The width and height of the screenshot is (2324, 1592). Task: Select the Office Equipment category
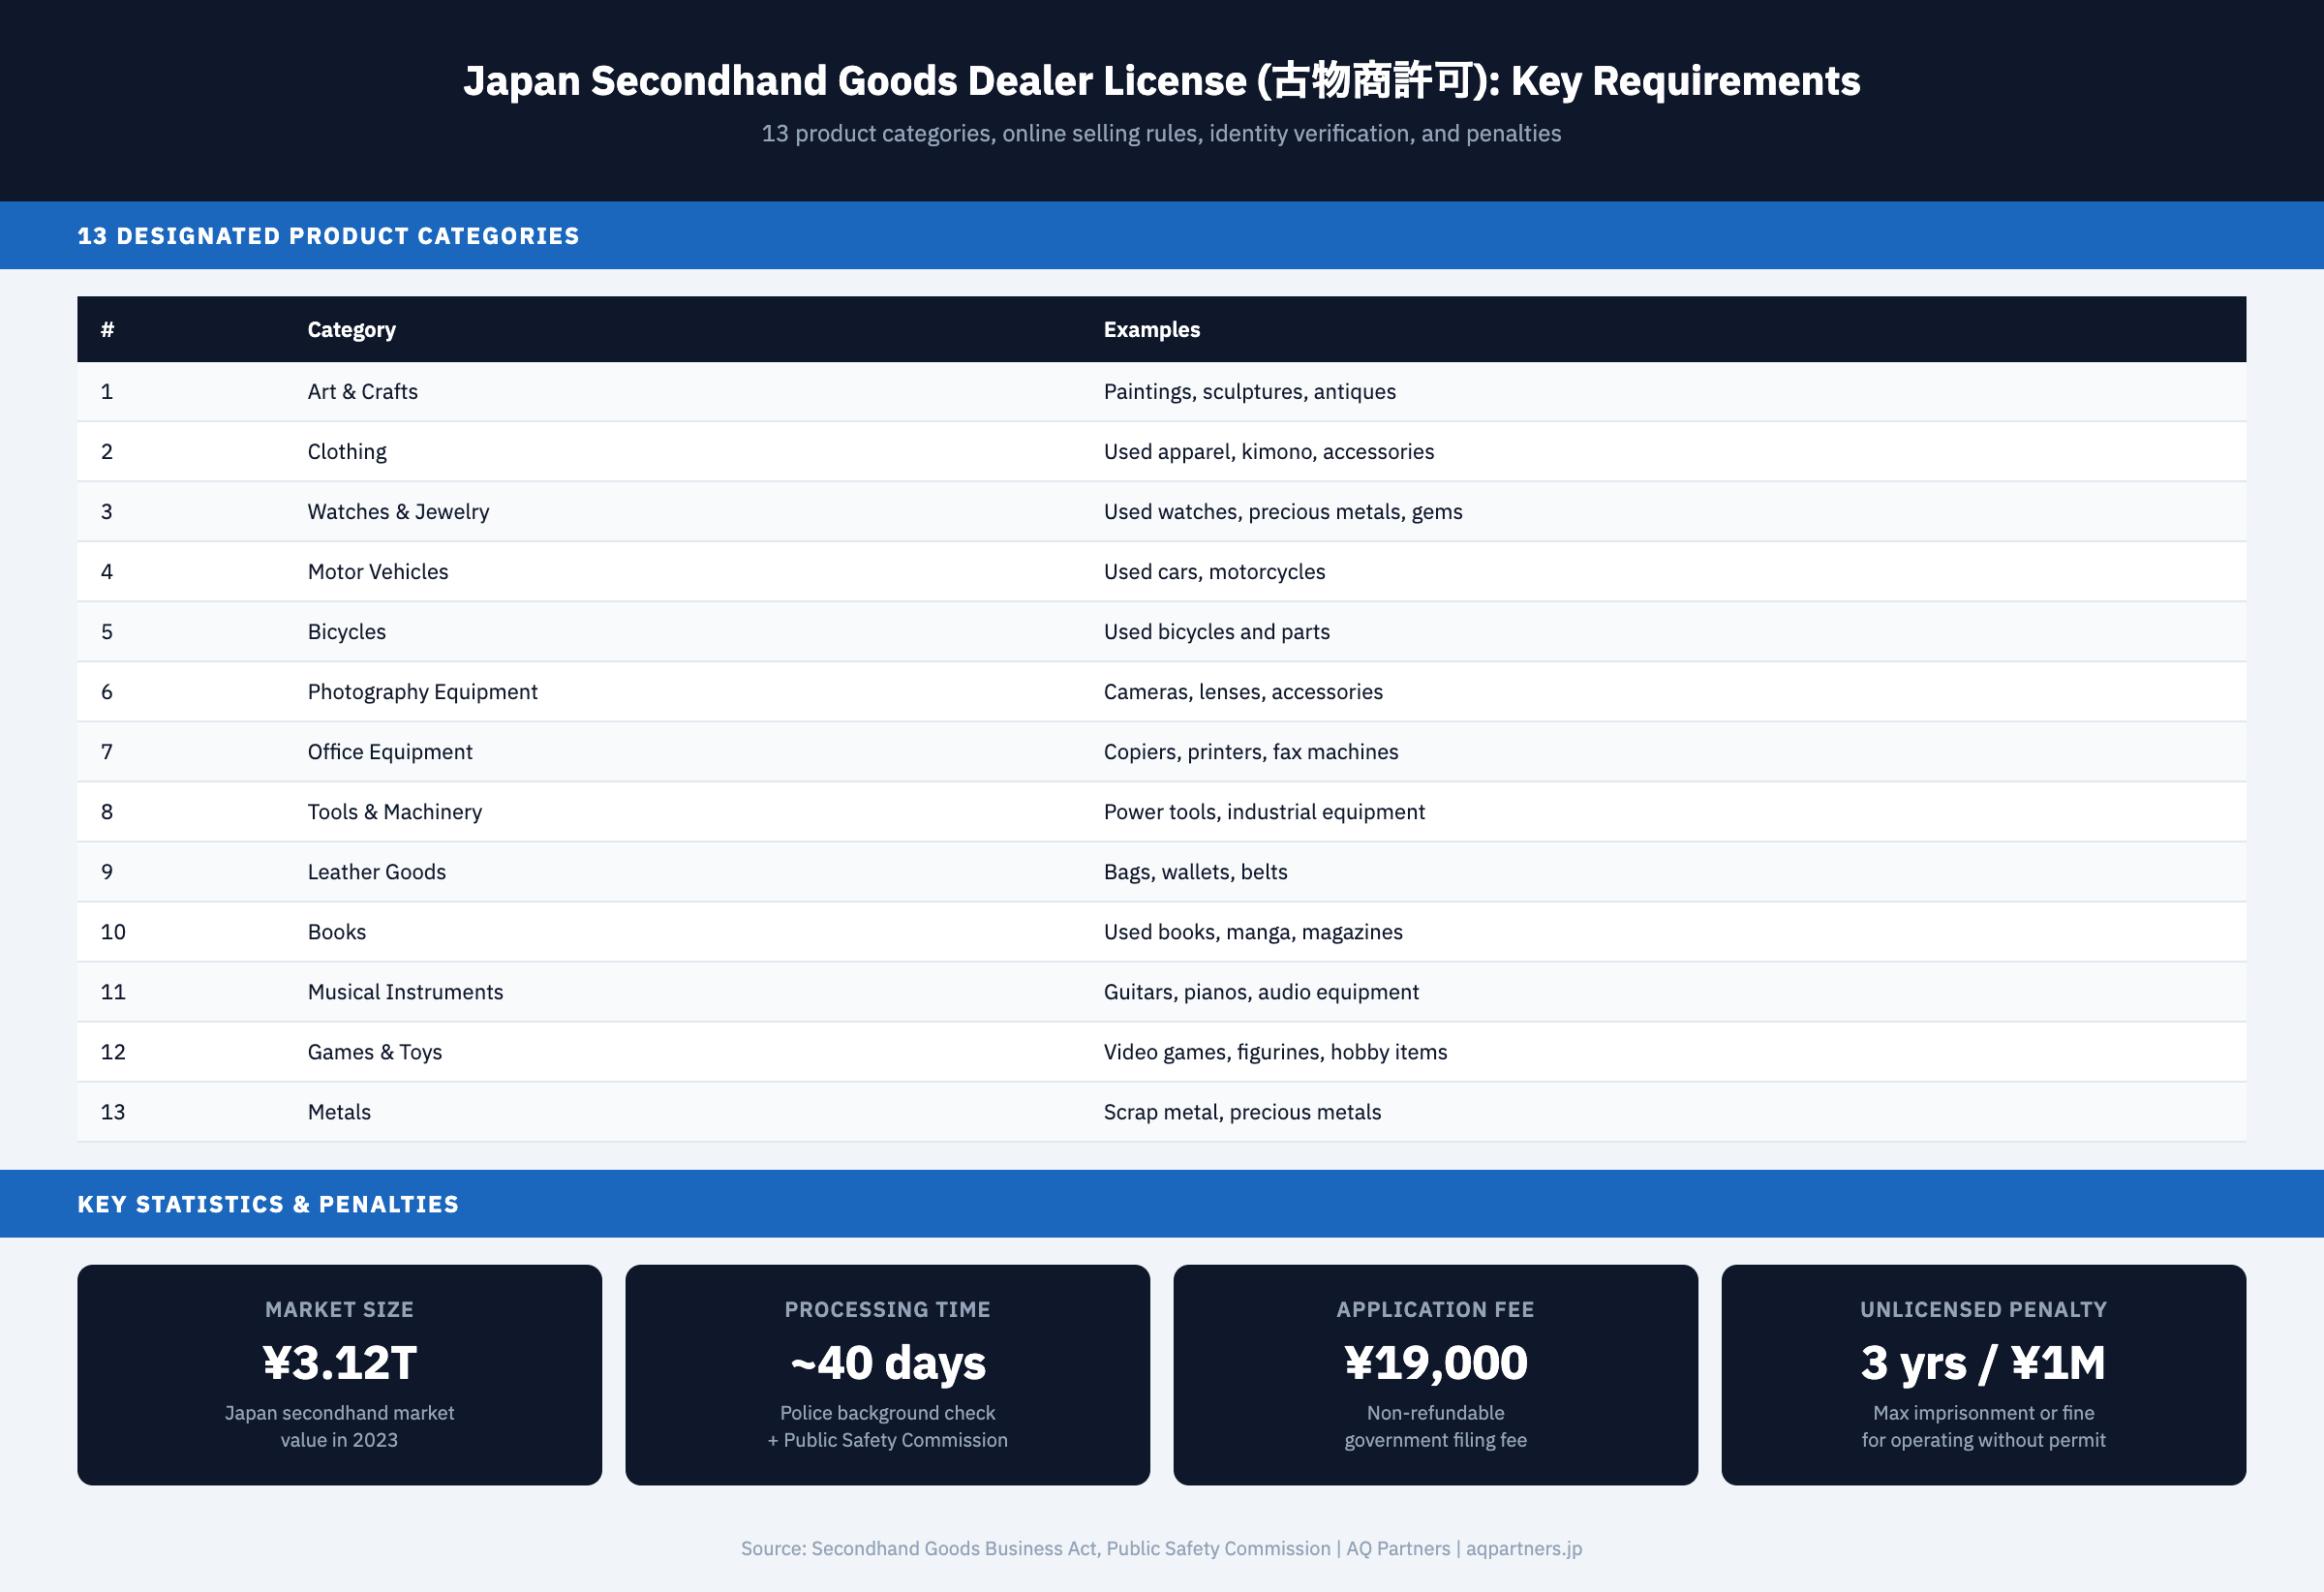[390, 751]
